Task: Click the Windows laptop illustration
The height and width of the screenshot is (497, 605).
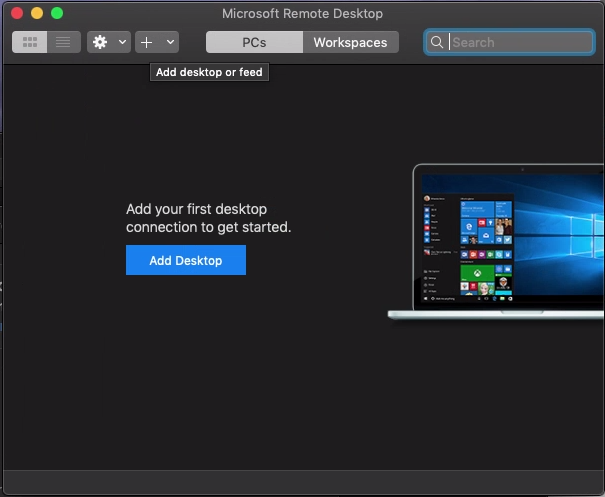Action: [x=496, y=242]
